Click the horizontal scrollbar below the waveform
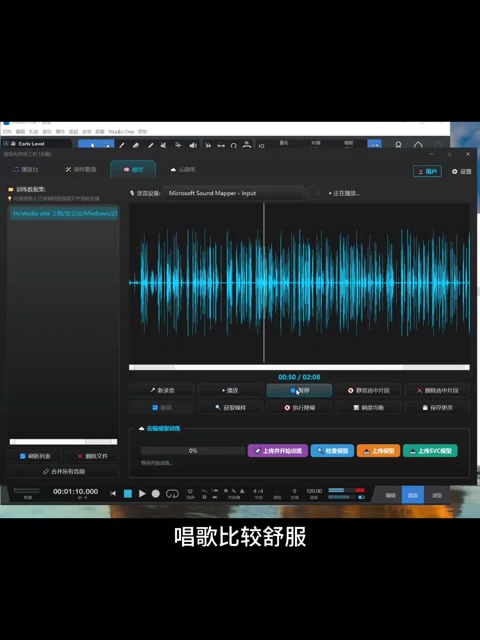Screen dimensions: 480x640 click(299, 367)
